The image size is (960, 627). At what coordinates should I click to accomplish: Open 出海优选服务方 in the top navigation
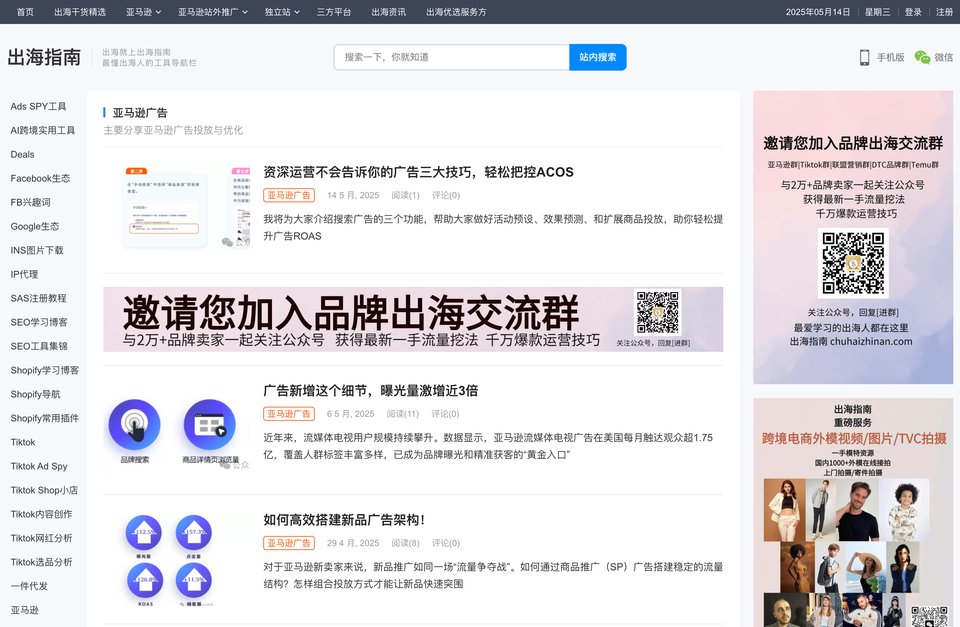coord(456,12)
